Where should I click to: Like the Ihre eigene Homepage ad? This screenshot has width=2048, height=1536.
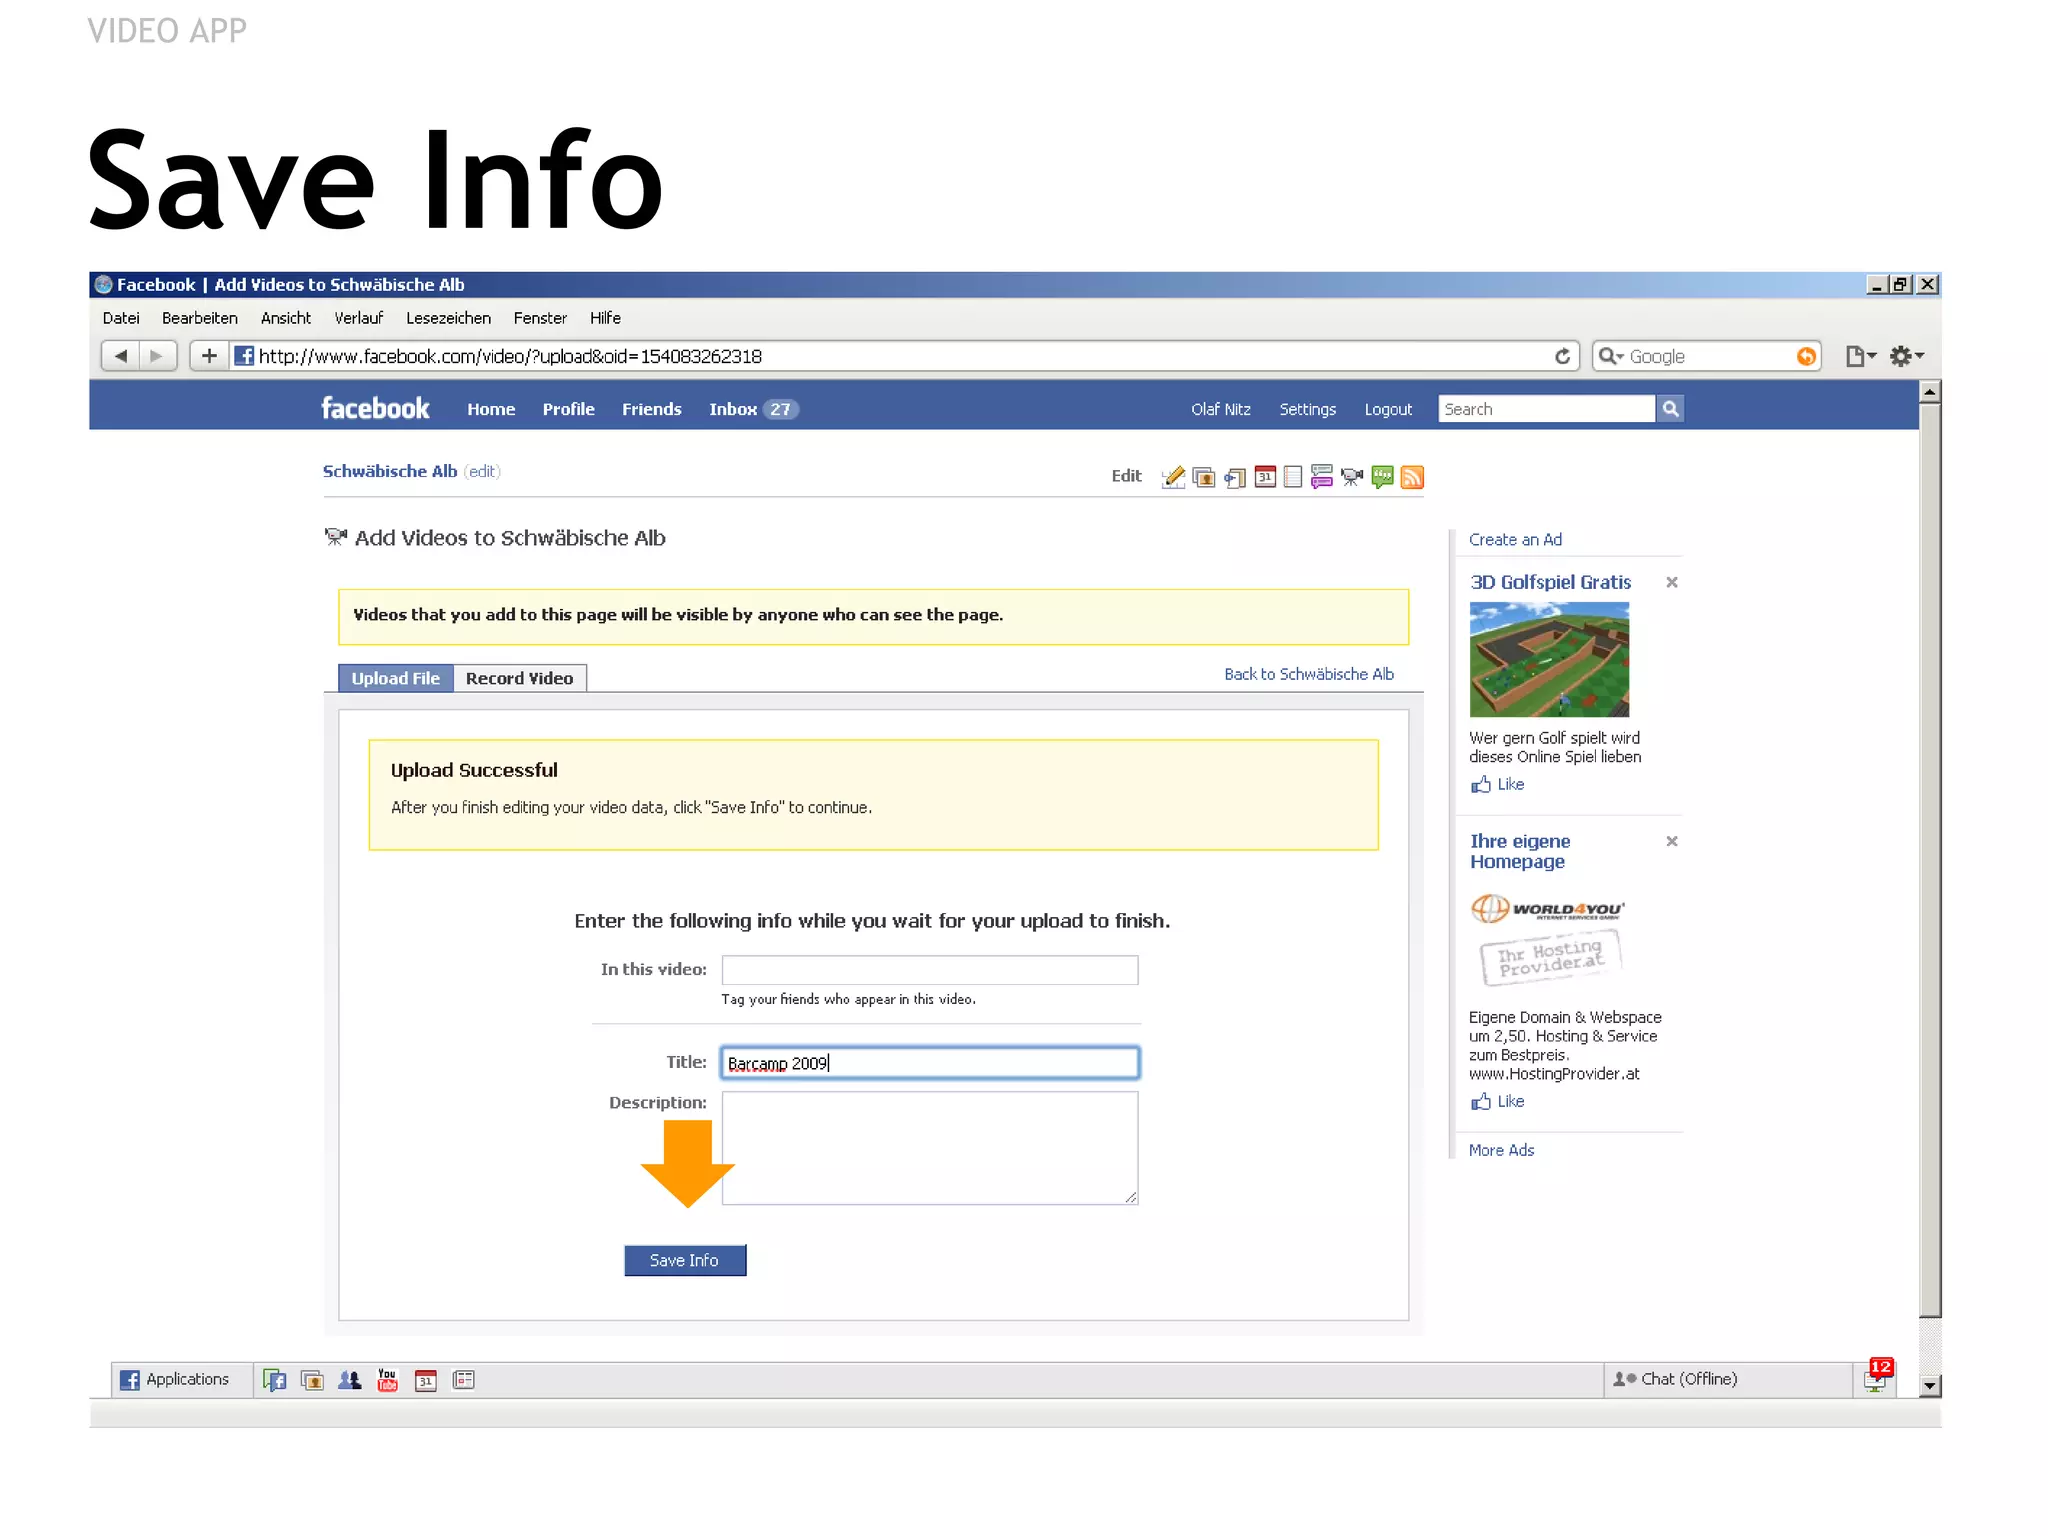(1498, 1102)
